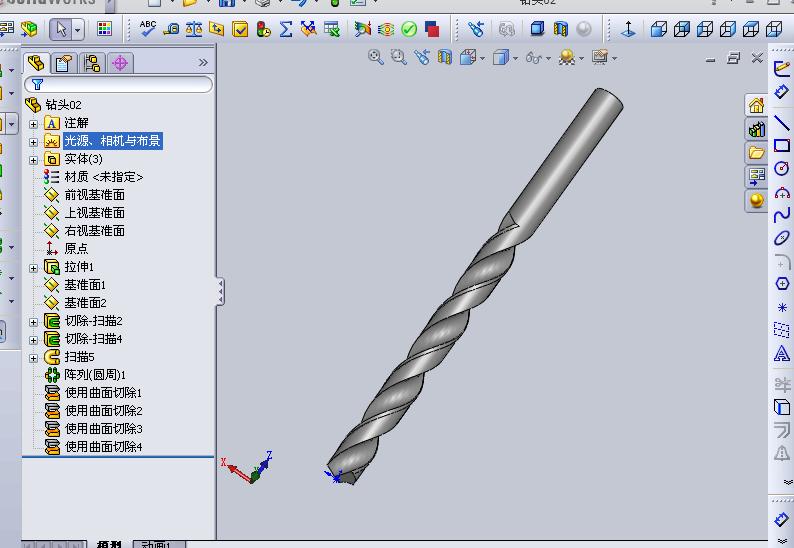Select the Polygon sketch tool
The height and width of the screenshot is (548, 794).
coord(782,284)
